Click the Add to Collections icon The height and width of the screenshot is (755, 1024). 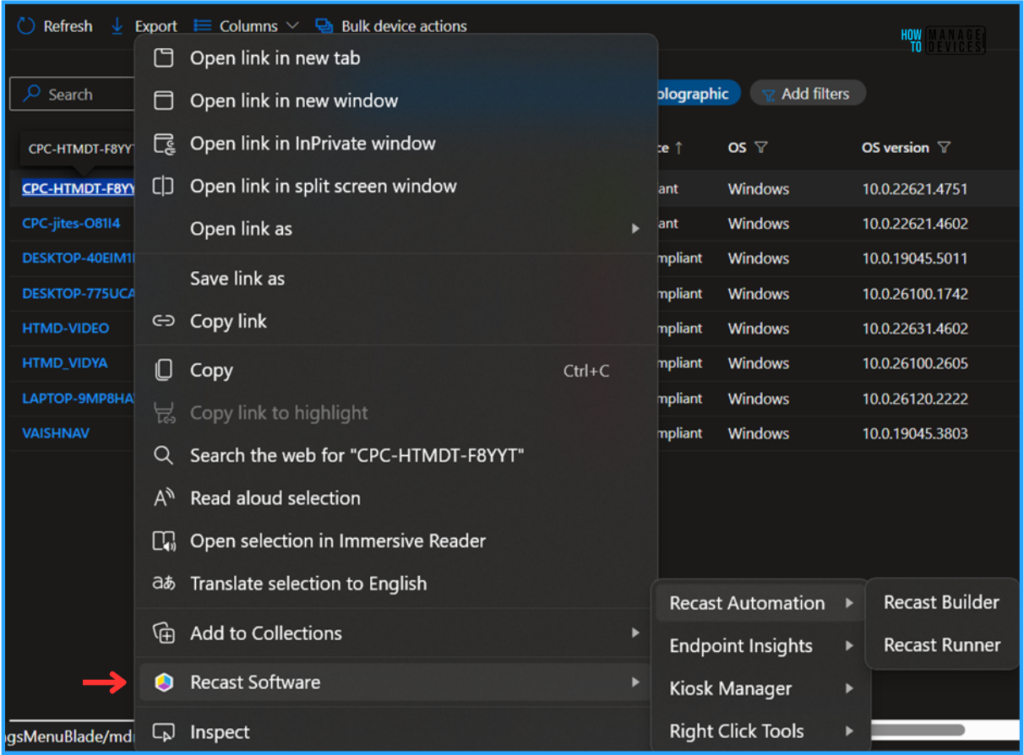click(164, 633)
